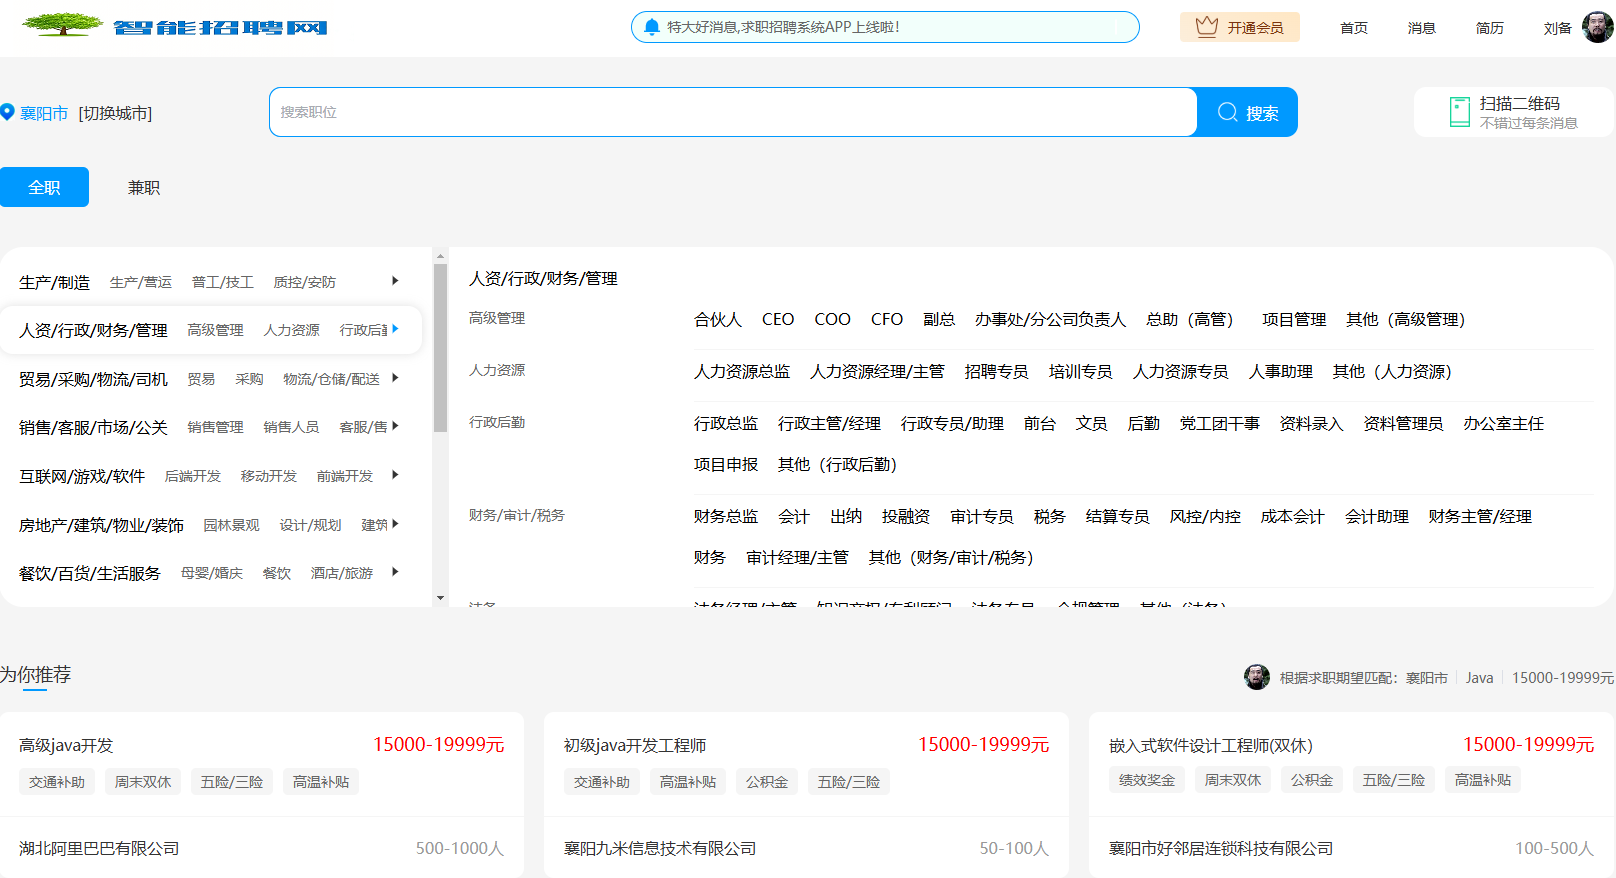
Task: Click the small avatar beside 根据求职期望匹配
Action: point(1256,677)
